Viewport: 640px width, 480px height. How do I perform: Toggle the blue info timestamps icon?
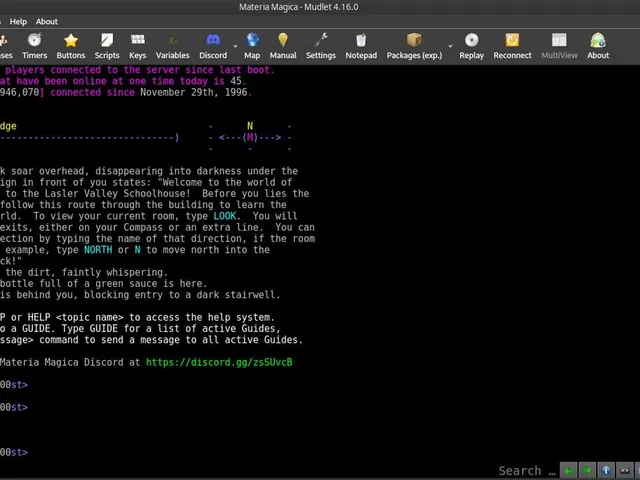(x=606, y=471)
